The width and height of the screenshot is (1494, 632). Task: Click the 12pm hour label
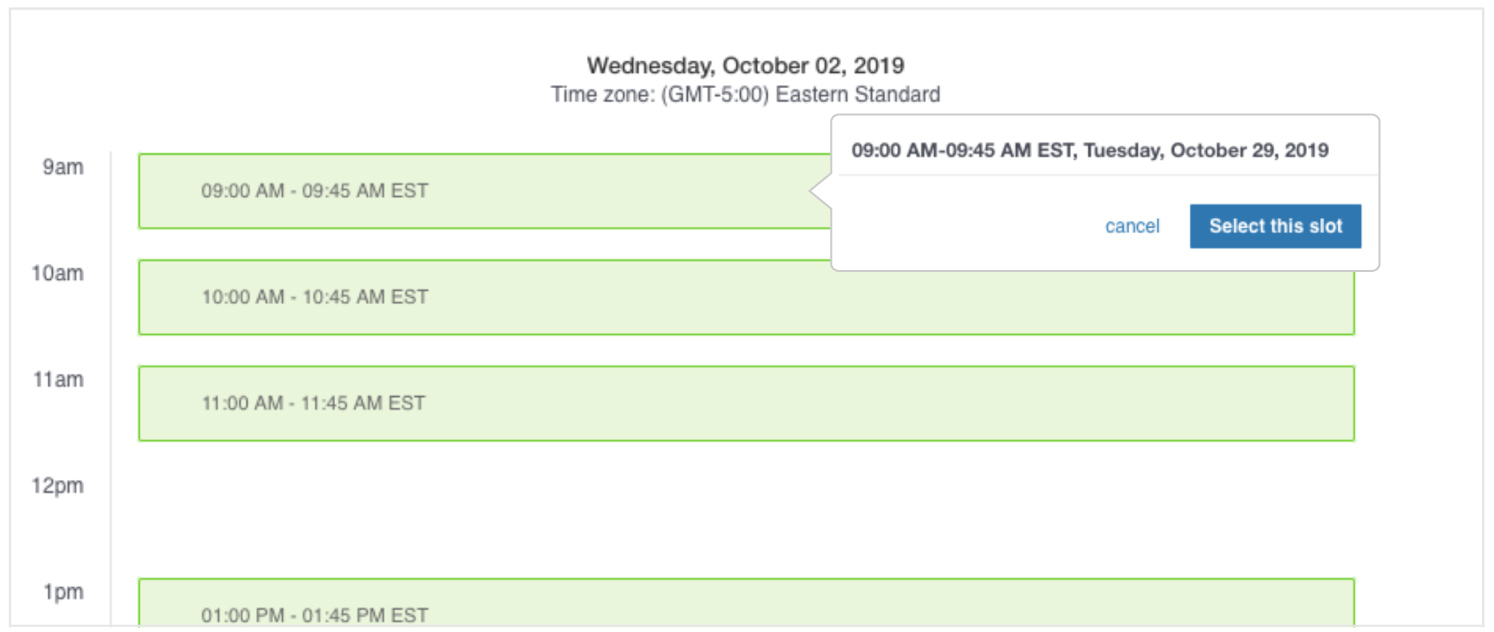(x=58, y=486)
